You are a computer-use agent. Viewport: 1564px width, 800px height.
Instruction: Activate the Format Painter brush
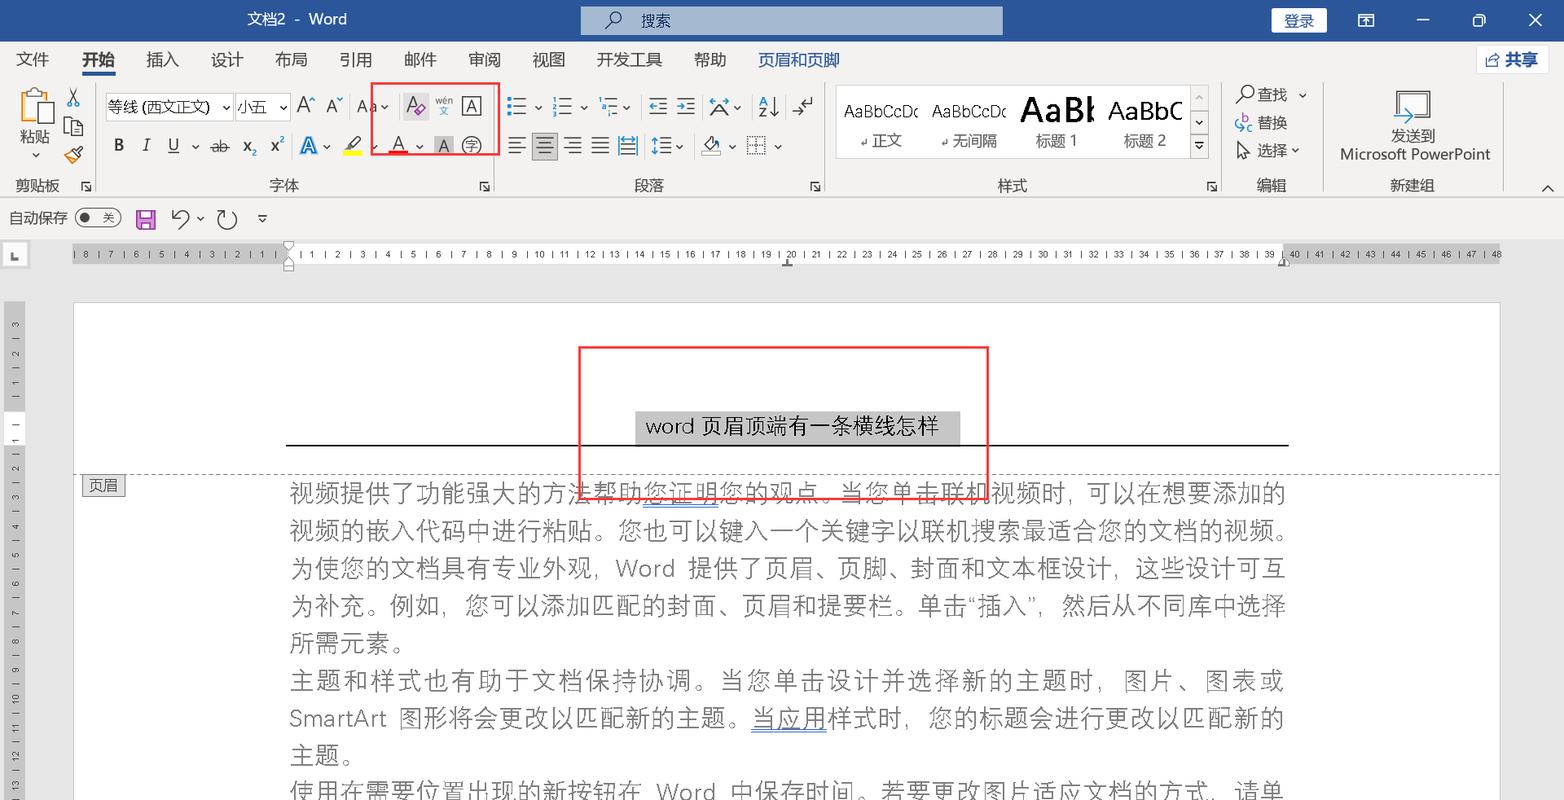(73, 155)
